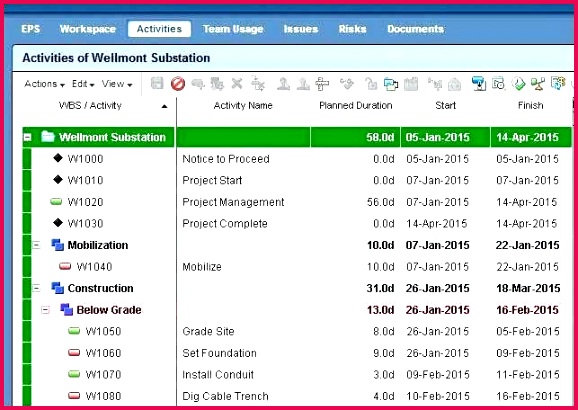This screenshot has height=410, width=578.
Task: Click the Activity Name column header
Action: click(x=243, y=105)
